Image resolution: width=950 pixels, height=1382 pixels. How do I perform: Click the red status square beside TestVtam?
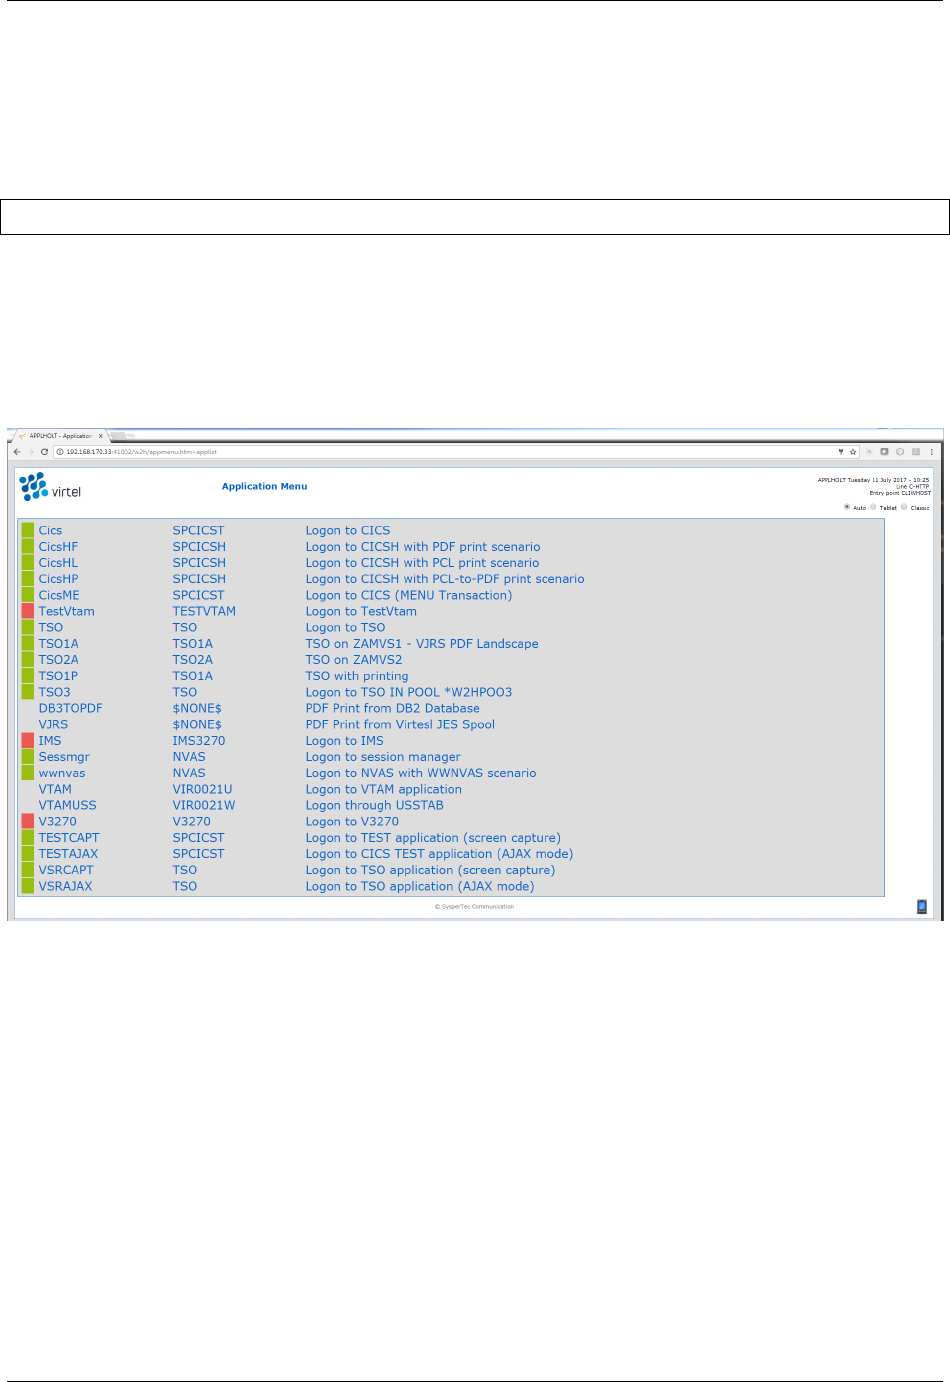pyautogui.click(x=28, y=611)
